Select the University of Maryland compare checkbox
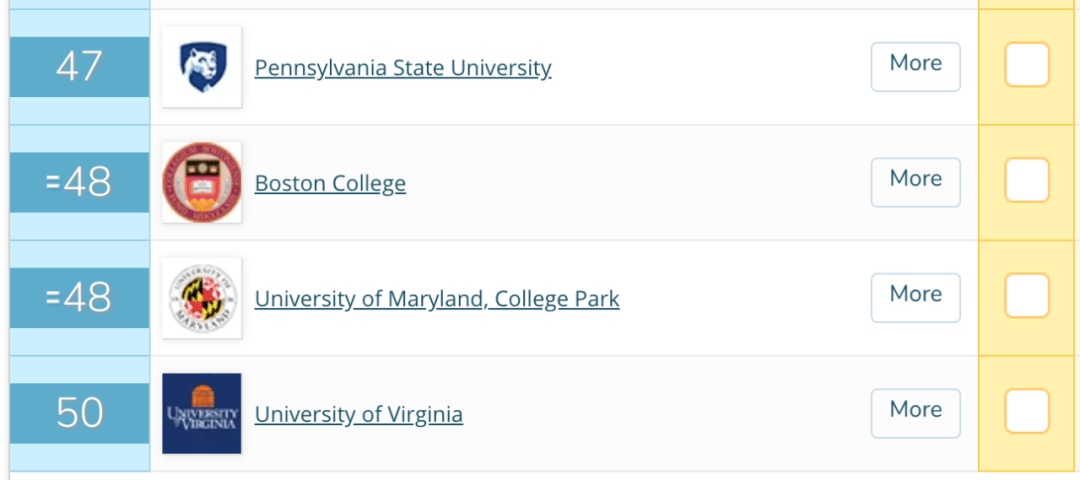Screen dimensions: 1080x480 (x=1026, y=297)
